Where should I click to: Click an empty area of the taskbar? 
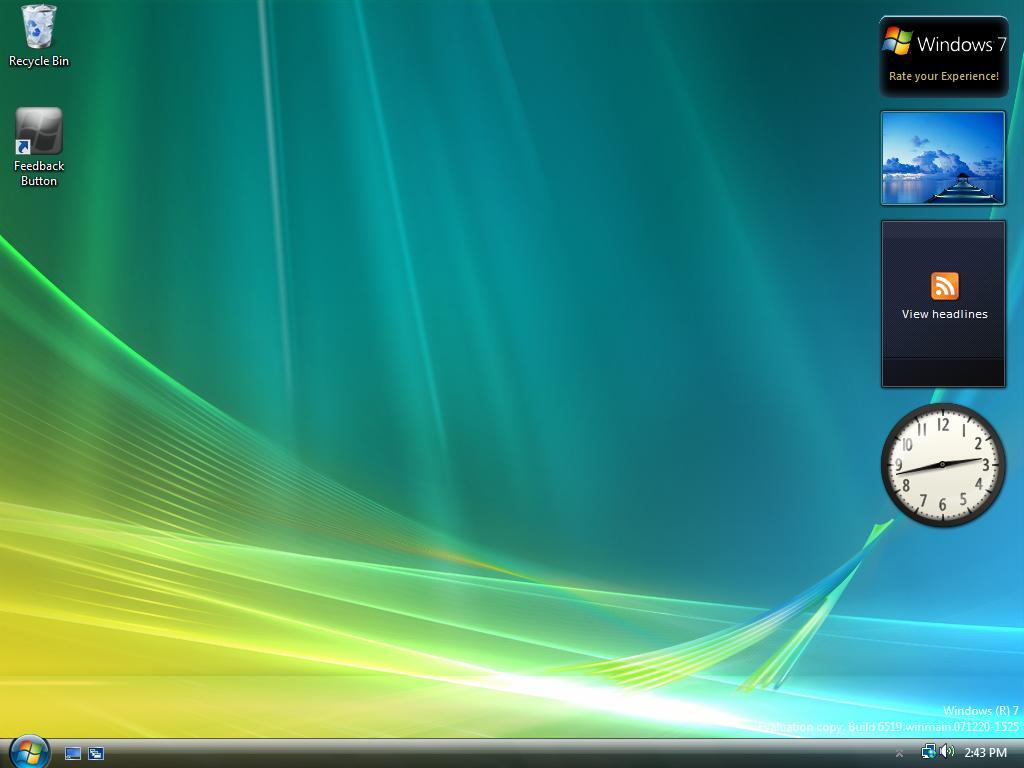coord(500,753)
